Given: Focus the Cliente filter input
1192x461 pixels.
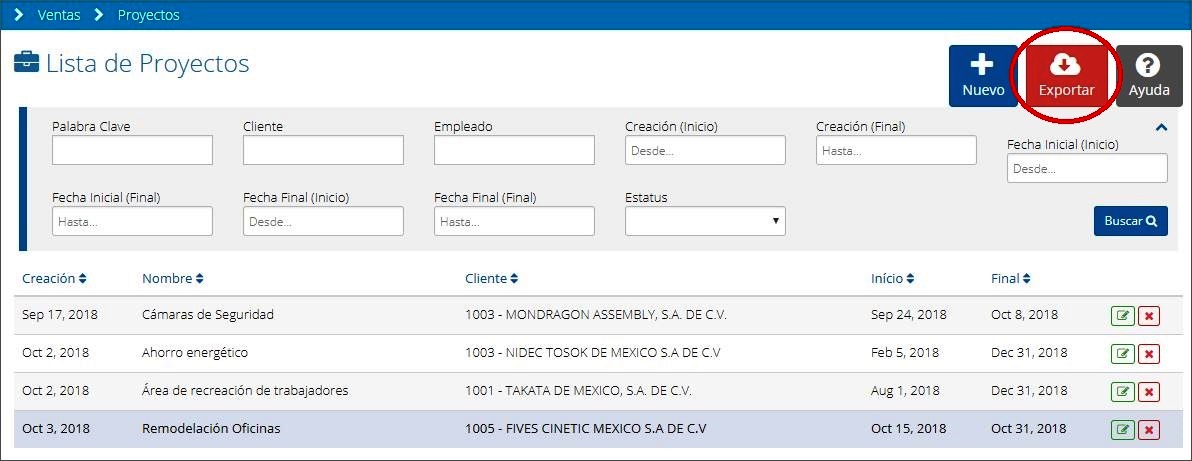Looking at the screenshot, I should (323, 150).
